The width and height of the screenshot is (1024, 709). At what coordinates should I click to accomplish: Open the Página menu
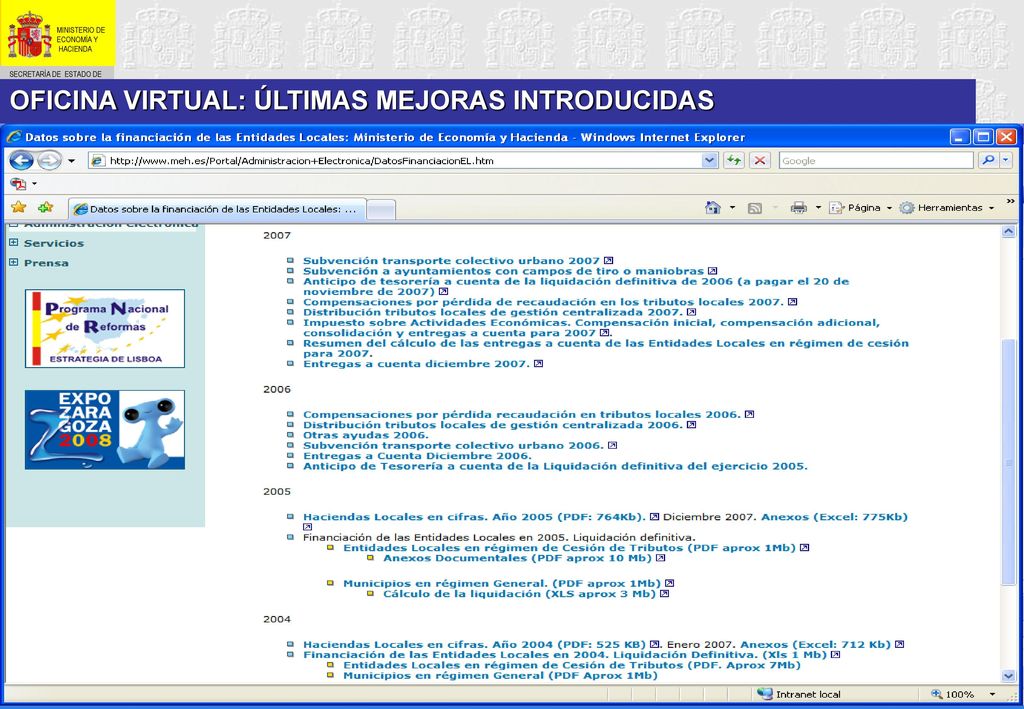[x=860, y=208]
